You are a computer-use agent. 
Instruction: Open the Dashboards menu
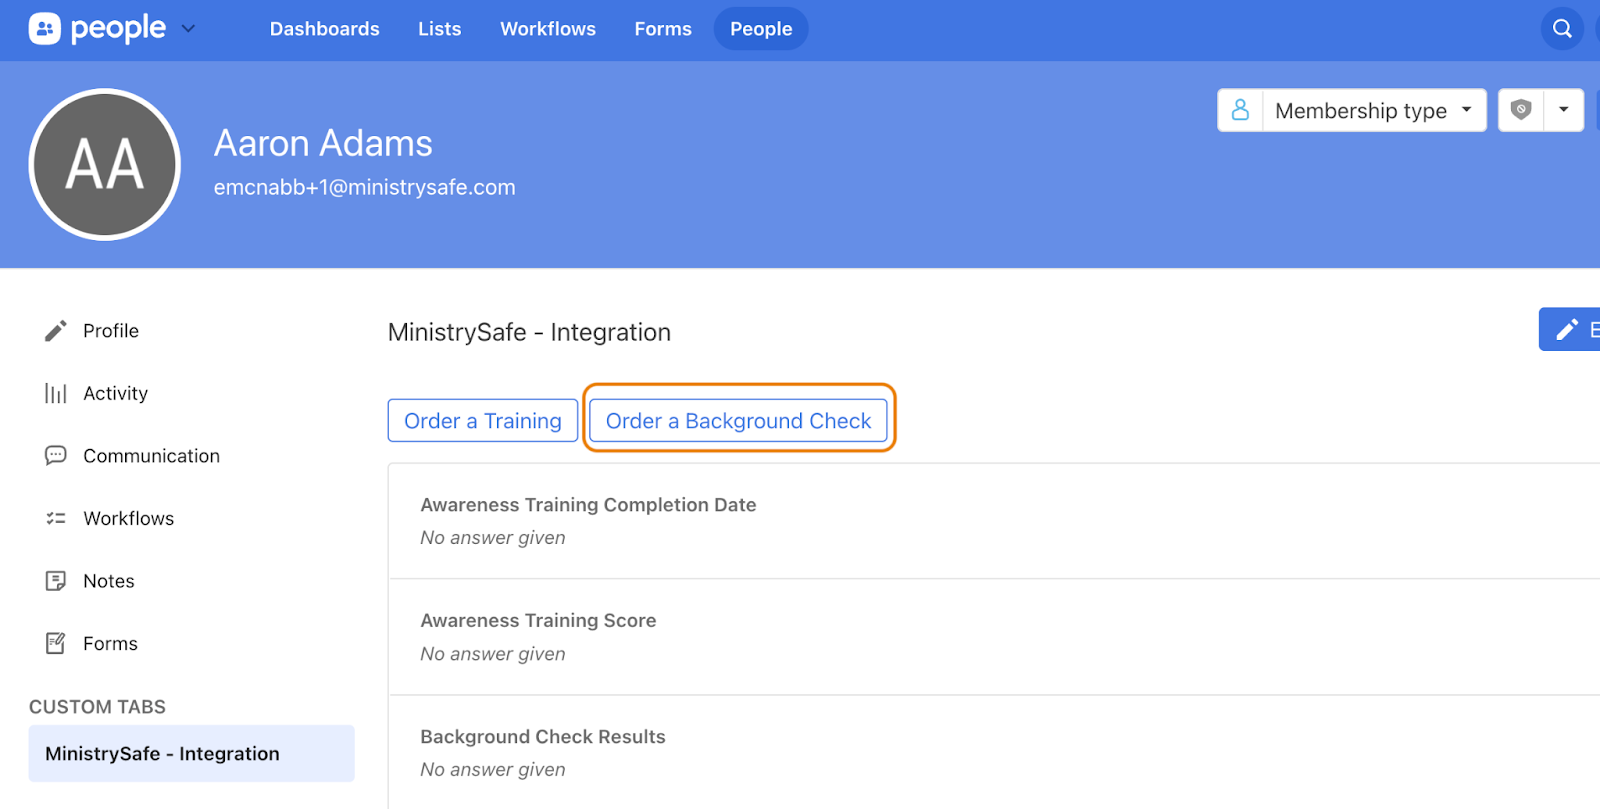(x=324, y=29)
